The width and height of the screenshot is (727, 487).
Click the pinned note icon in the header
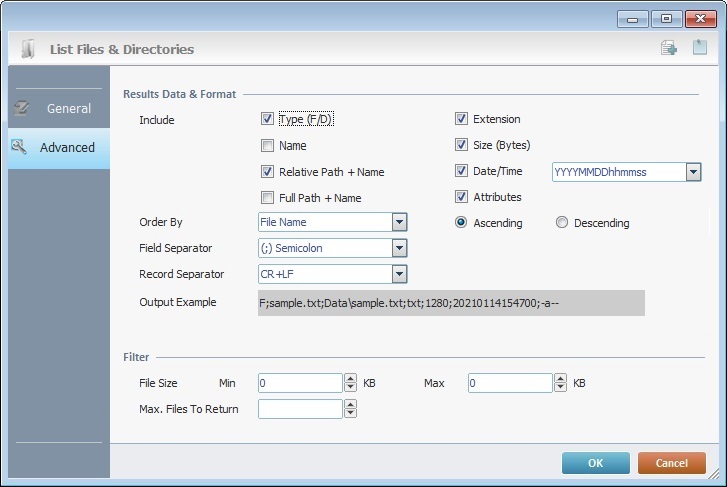(x=700, y=48)
